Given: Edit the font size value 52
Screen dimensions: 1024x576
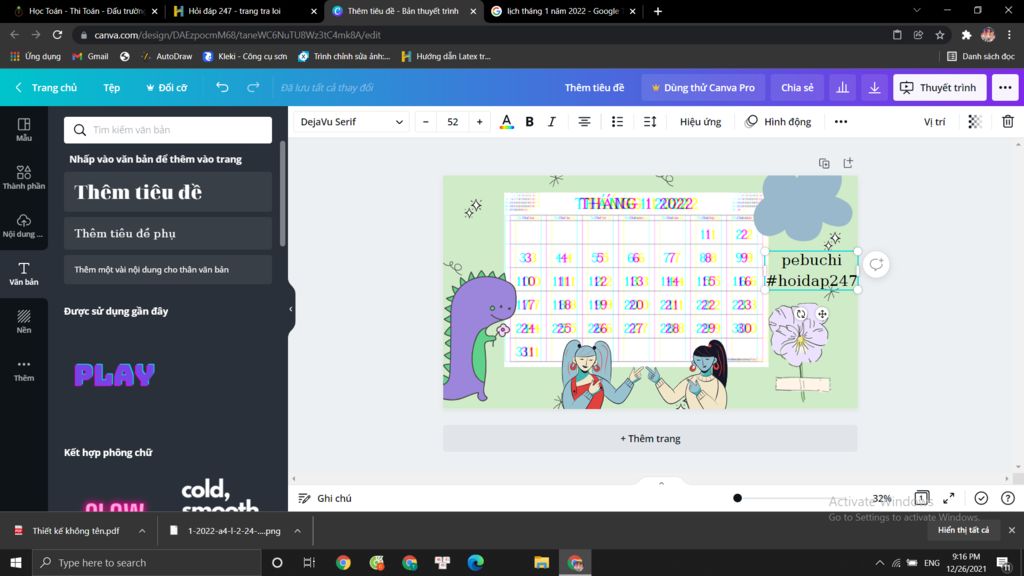Looking at the screenshot, I should (453, 122).
